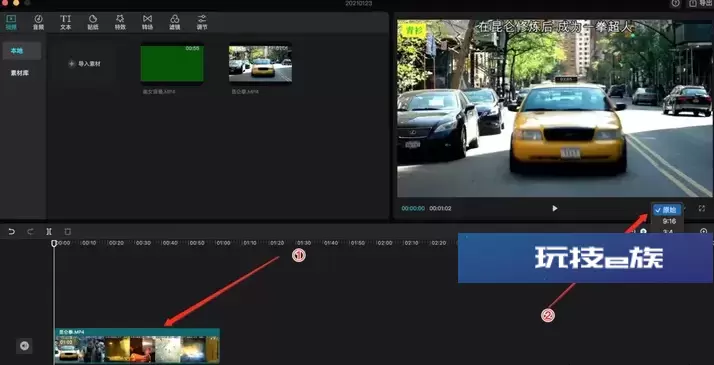Click the video preview canvas
This screenshot has width=714, height=365.
pos(554,108)
